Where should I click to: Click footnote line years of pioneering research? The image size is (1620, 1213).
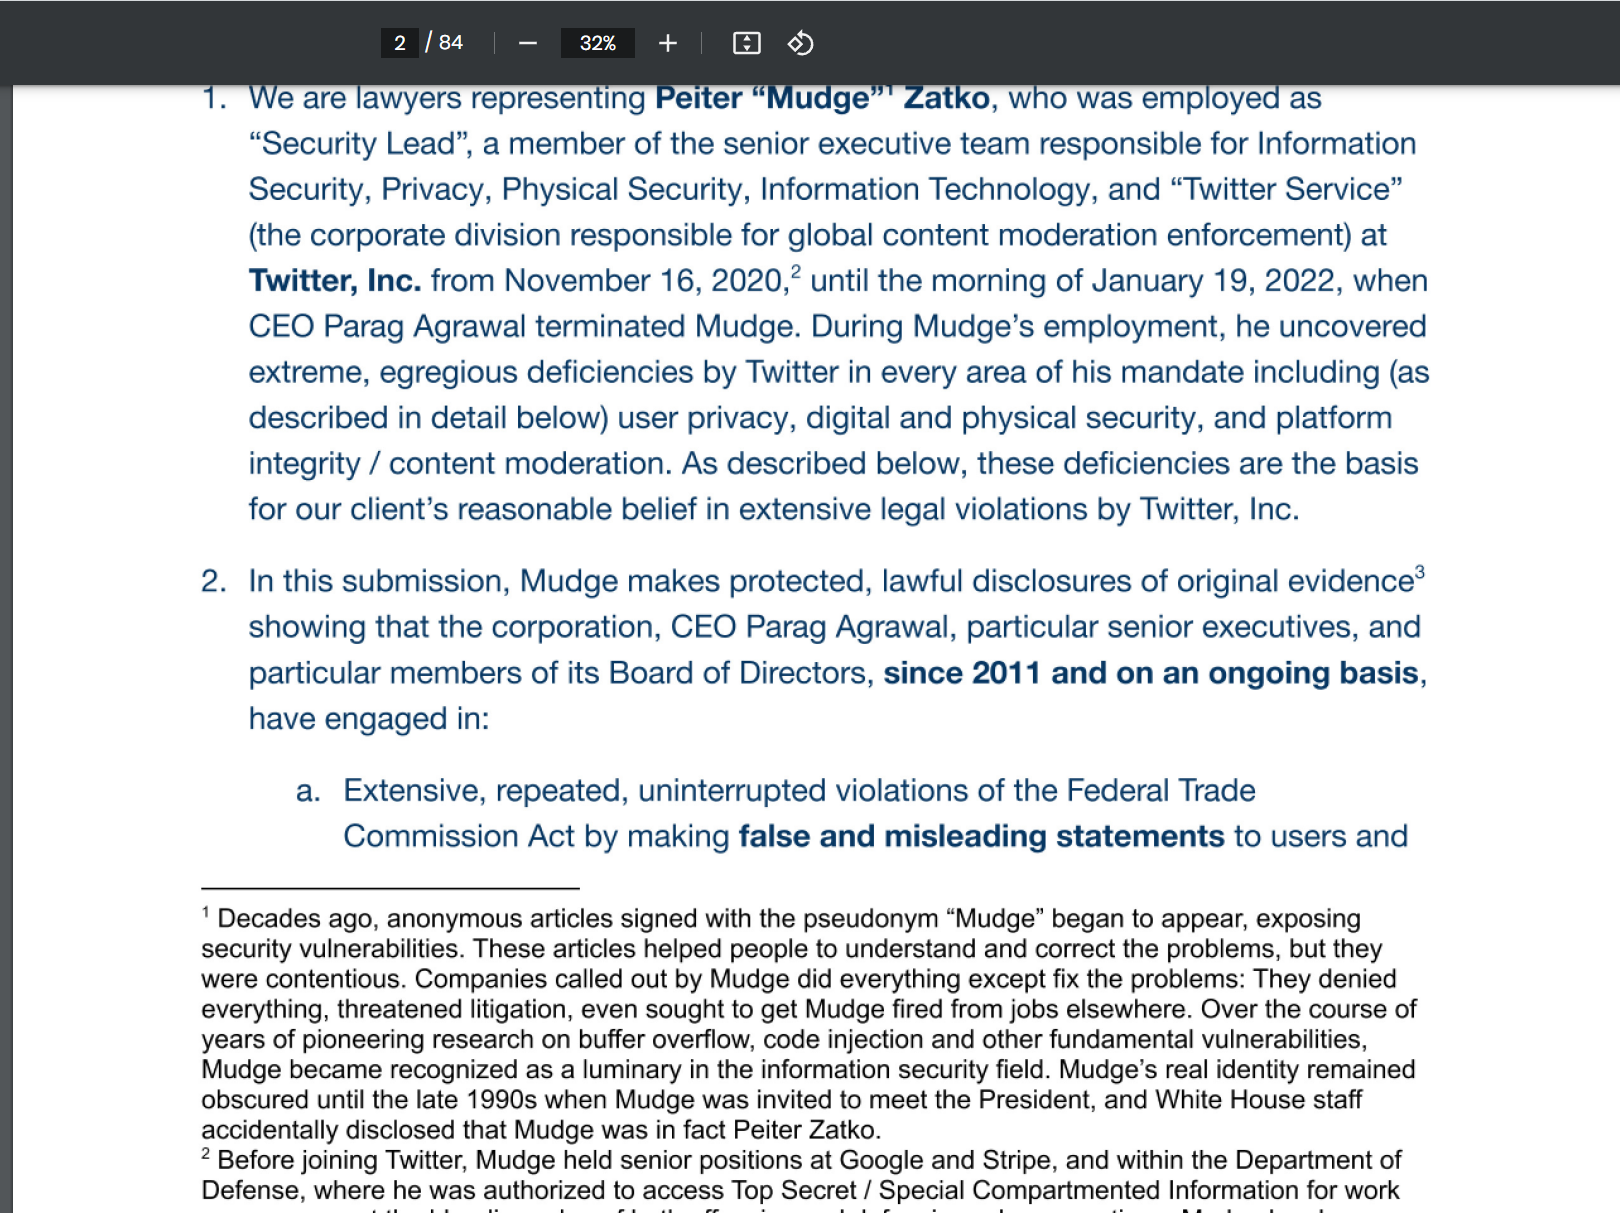(784, 1039)
